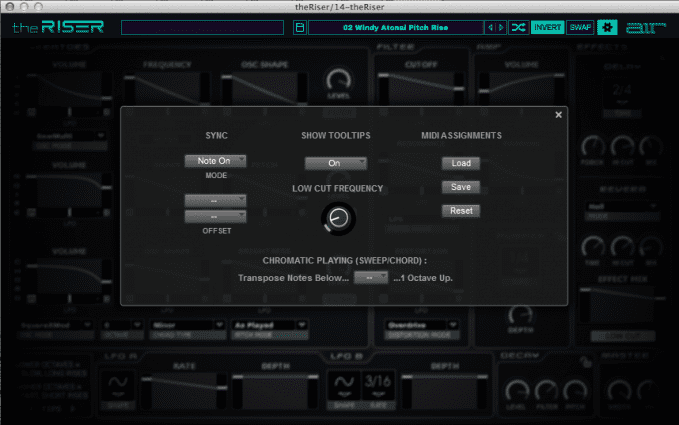Close the settings dialog with X
Screen dimensions: 679x425
[558, 114]
